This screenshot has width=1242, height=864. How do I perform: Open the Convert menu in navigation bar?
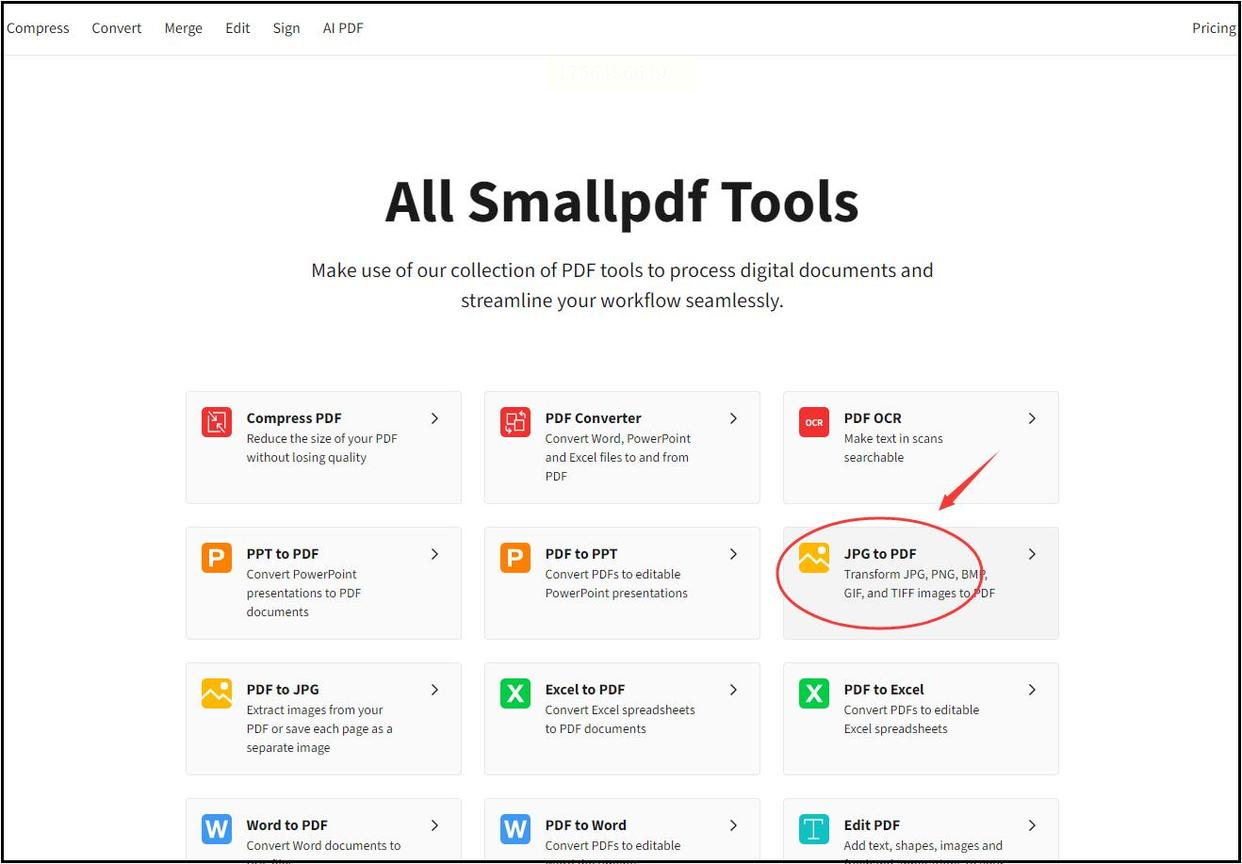(x=117, y=28)
